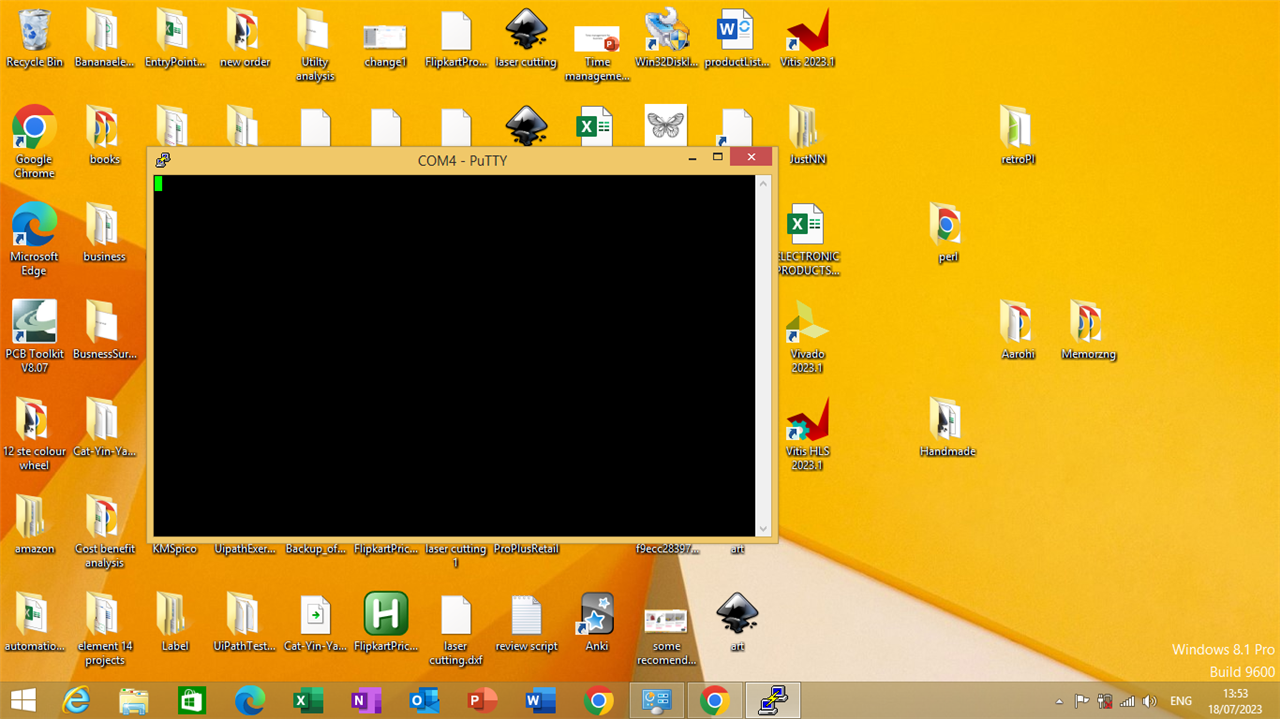This screenshot has width=1280, height=719.
Task: Open the ENG input language selector
Action: [1181, 702]
